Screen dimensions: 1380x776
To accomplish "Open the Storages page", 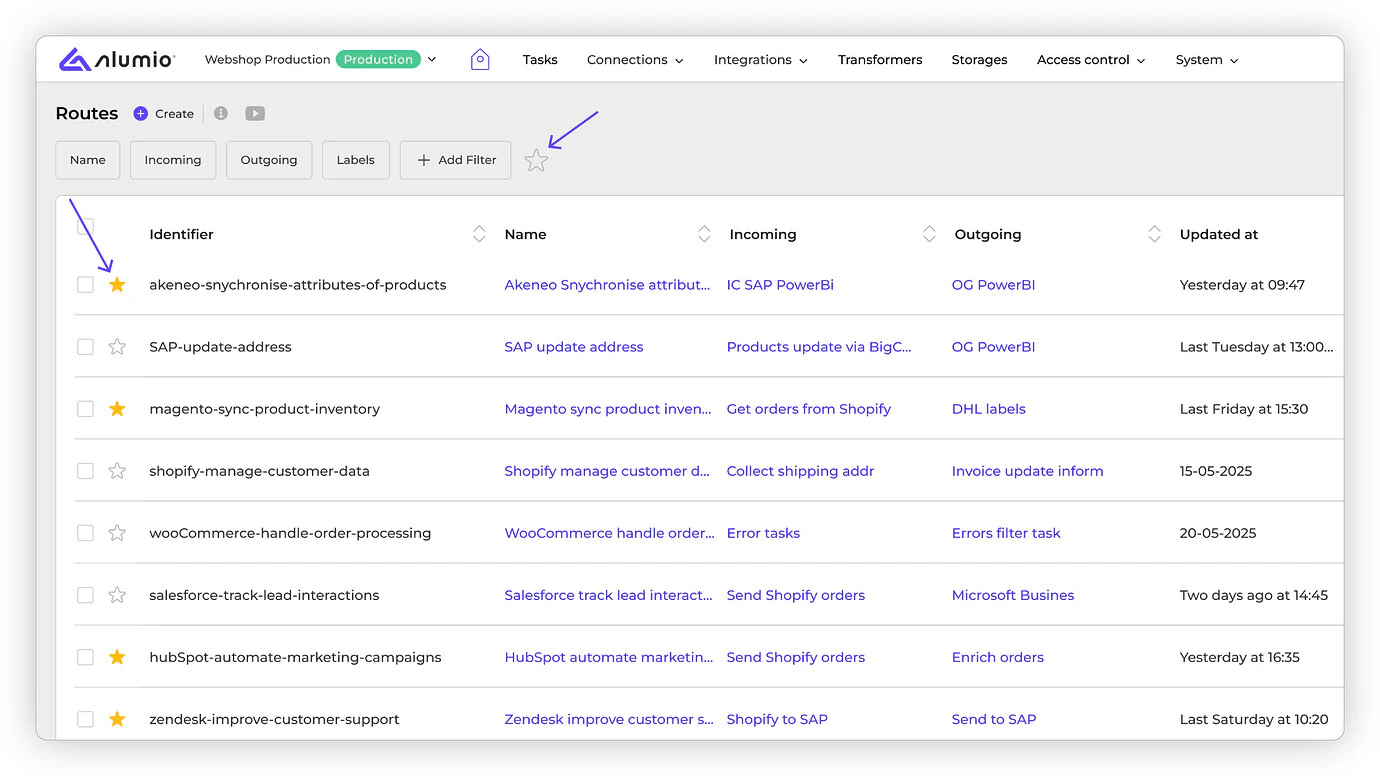I will click(x=979, y=60).
